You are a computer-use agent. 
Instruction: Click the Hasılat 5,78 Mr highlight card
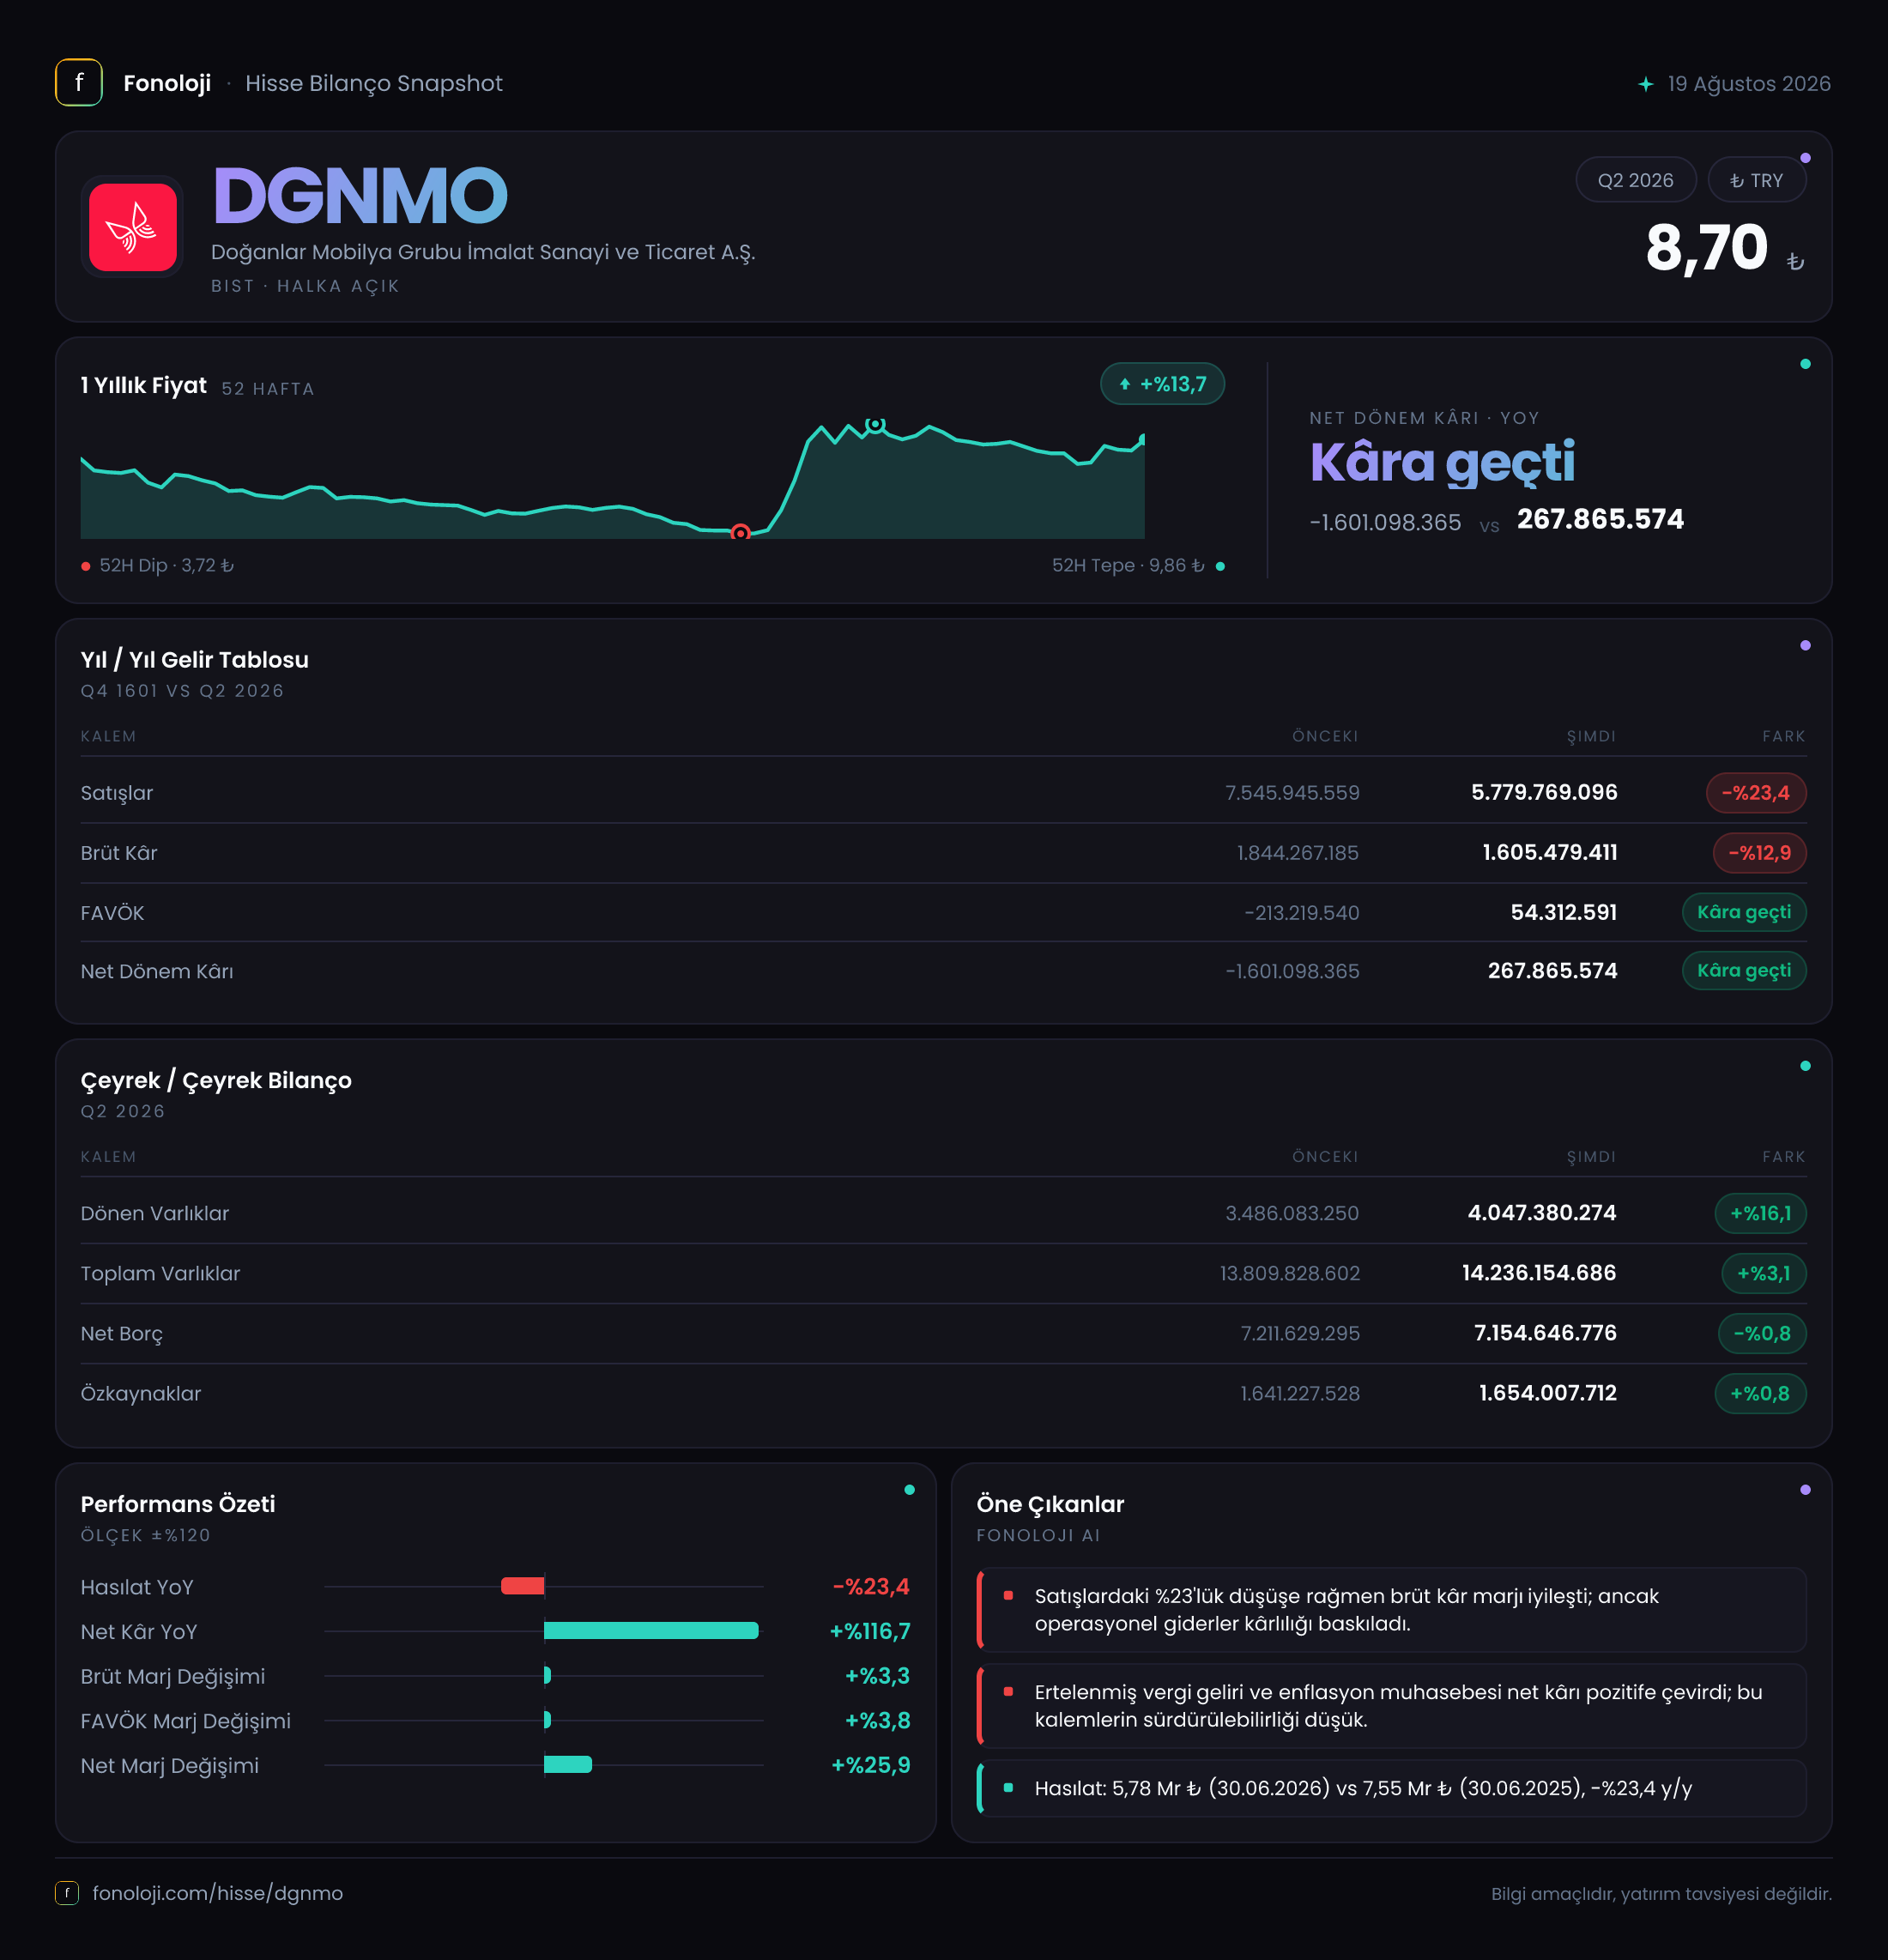(x=1392, y=1788)
